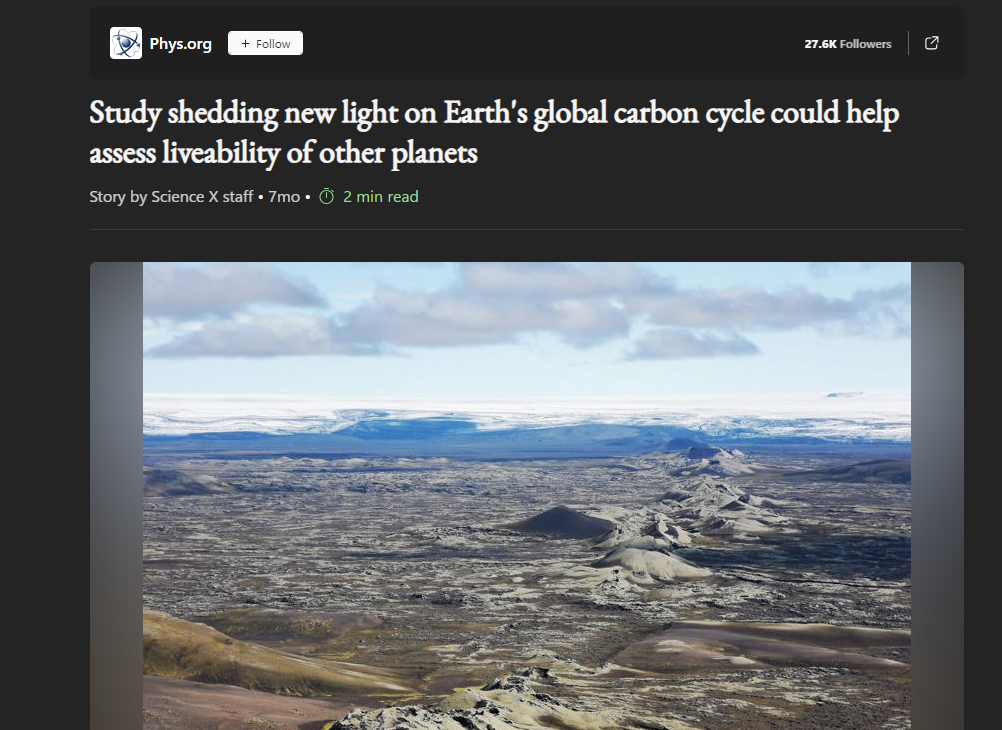This screenshot has width=1002, height=730.
Task: Click the dark volcanic cone in photo
Action: pos(562,522)
